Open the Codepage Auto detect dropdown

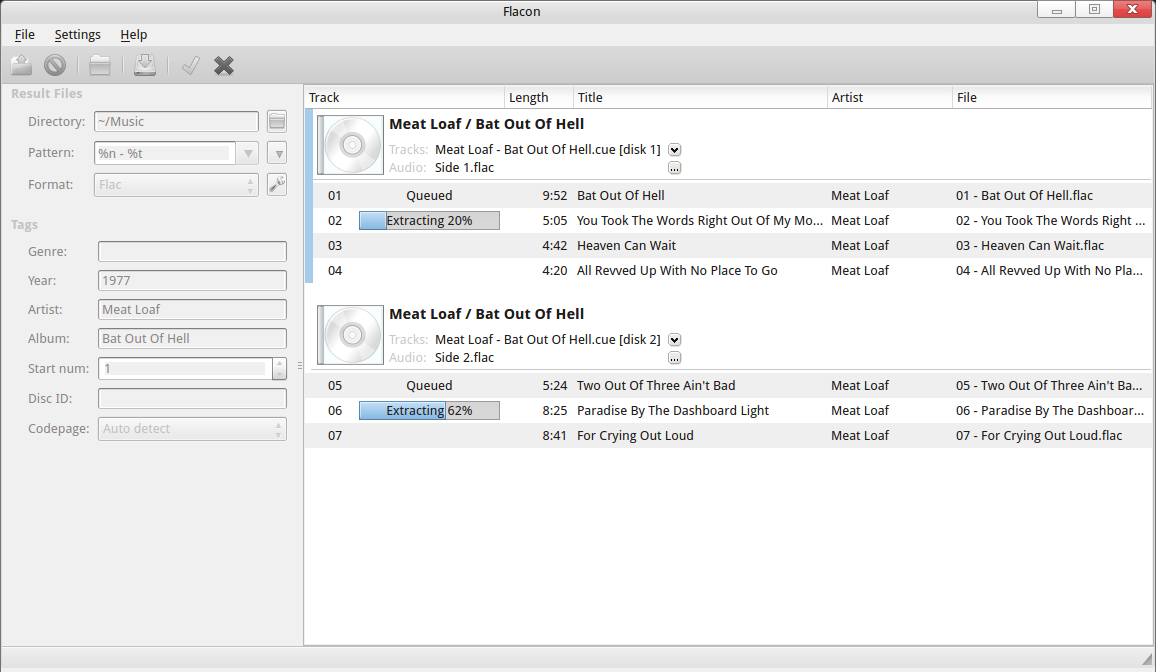192,429
